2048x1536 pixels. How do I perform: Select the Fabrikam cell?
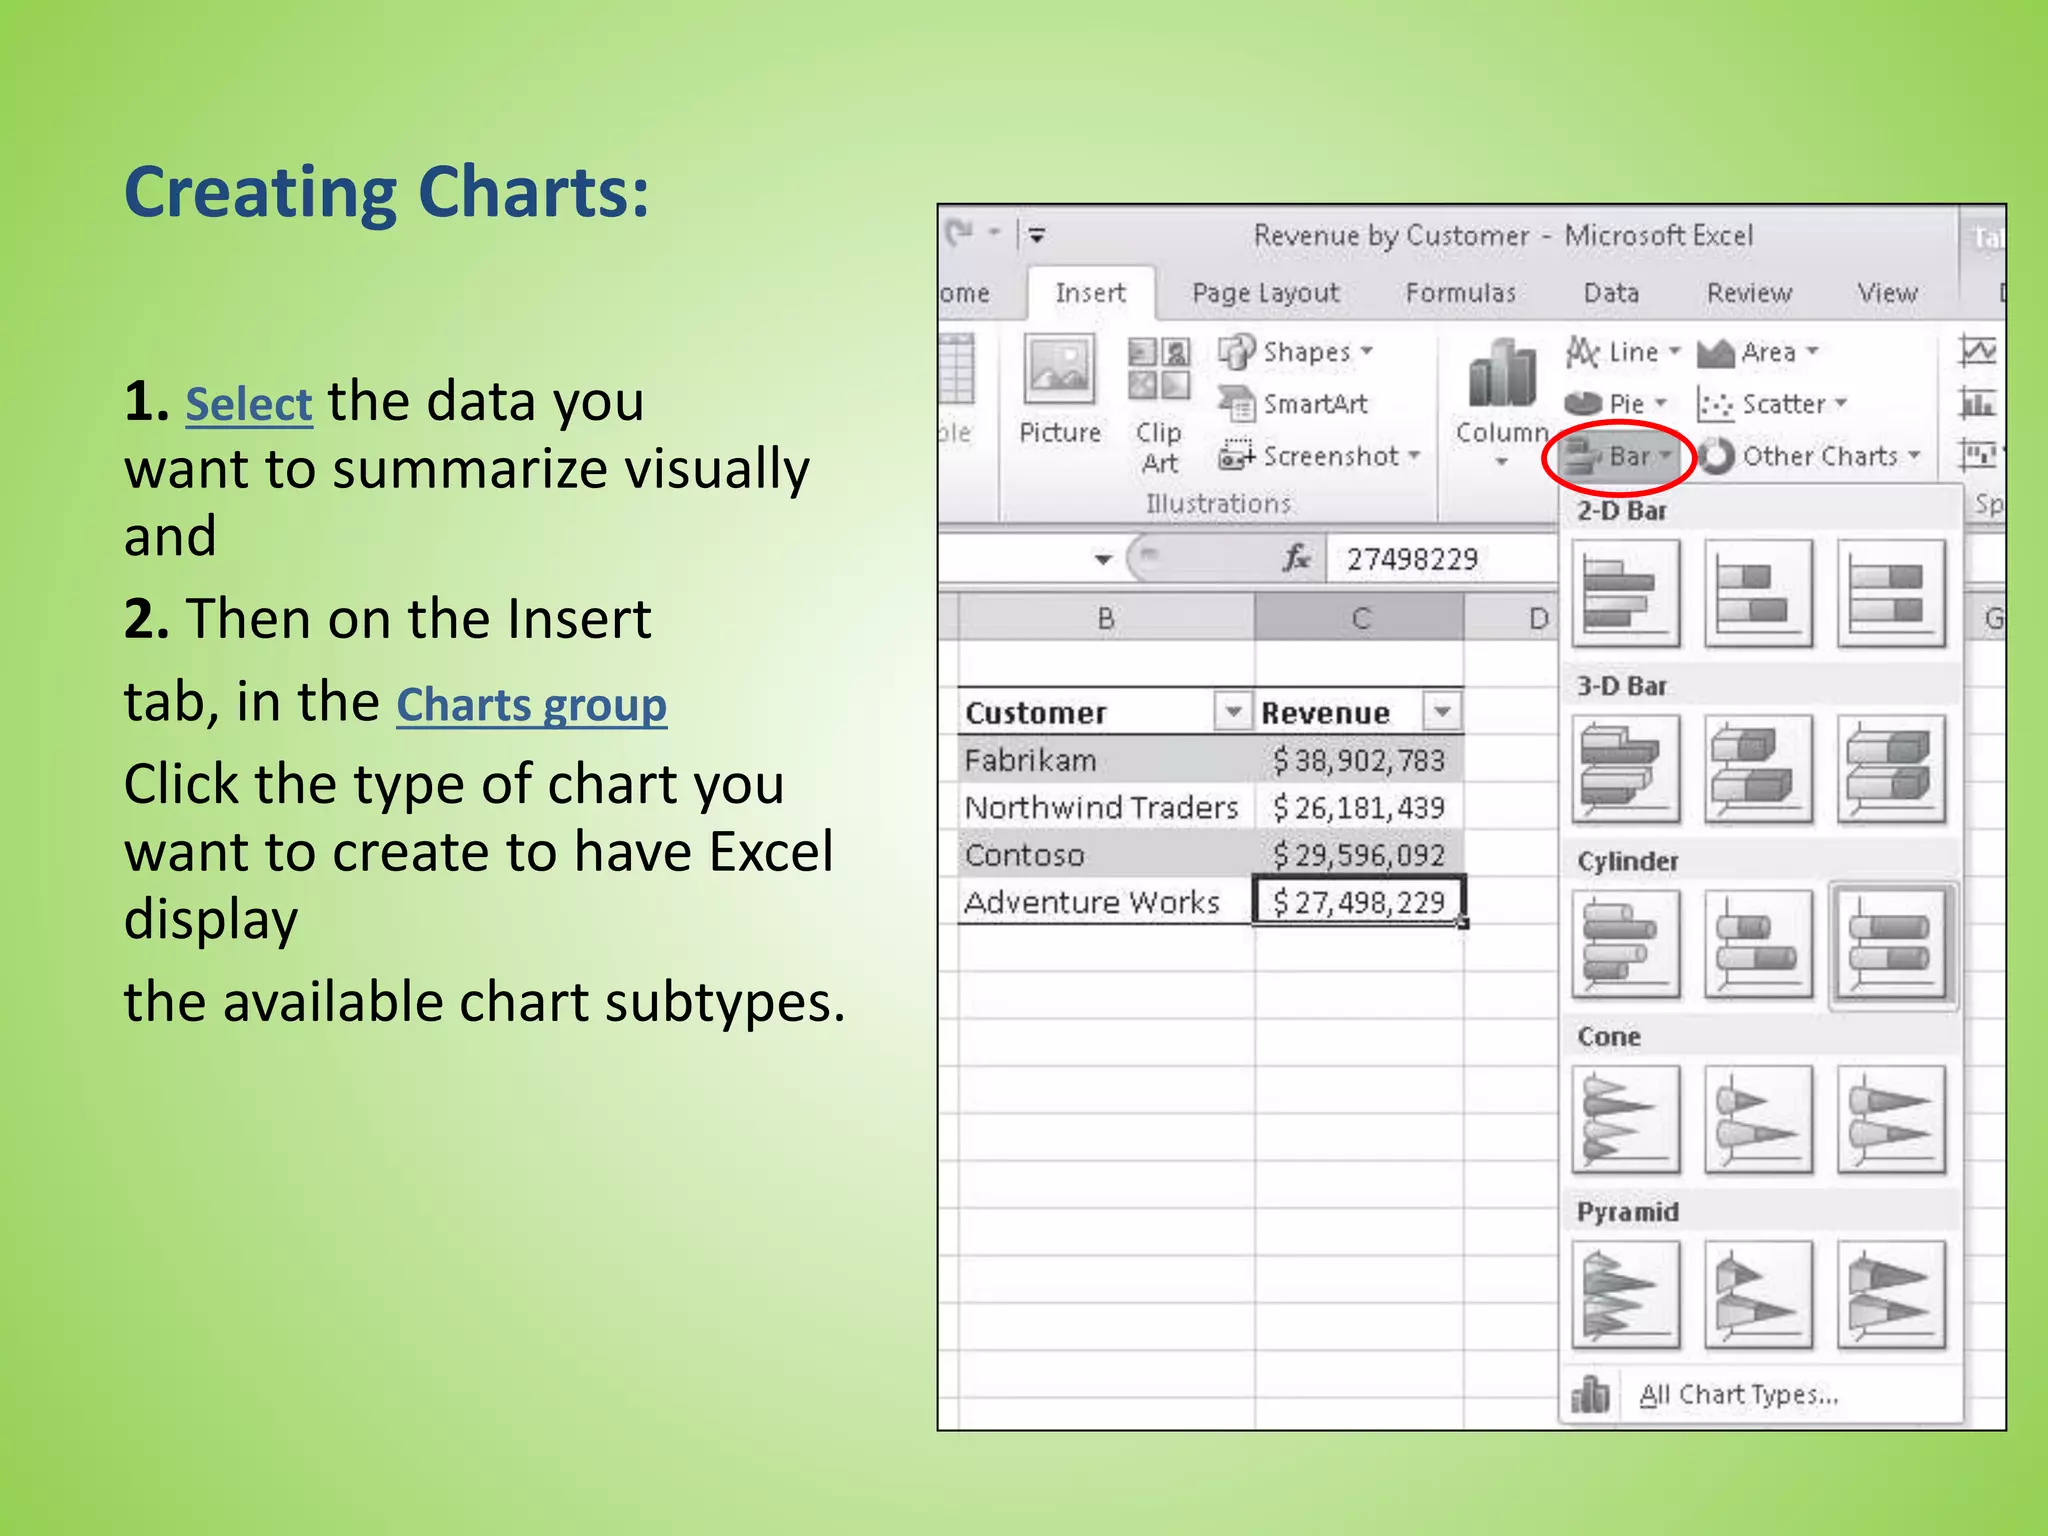(1106, 761)
